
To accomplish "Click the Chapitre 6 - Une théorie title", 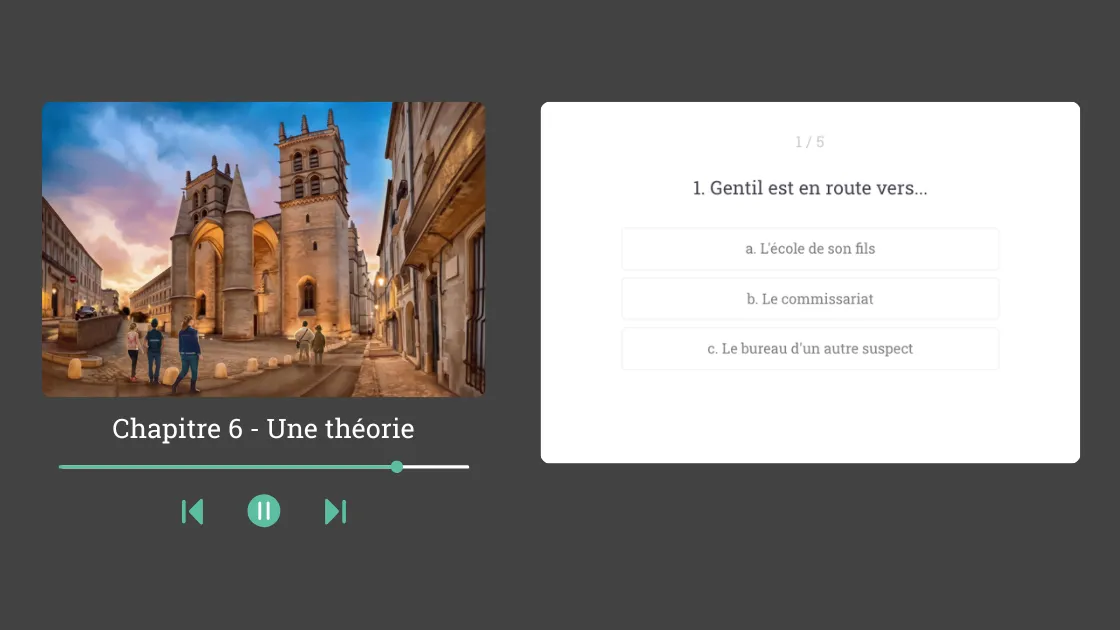I will coord(264,429).
